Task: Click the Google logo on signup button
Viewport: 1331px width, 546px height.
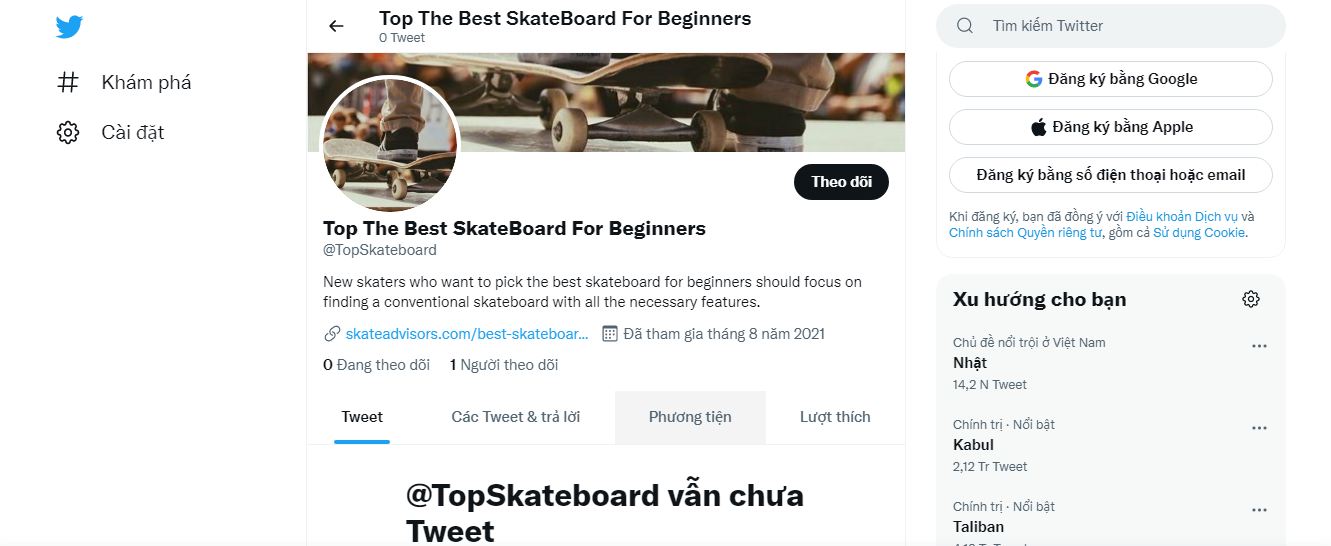Action: (x=1034, y=79)
